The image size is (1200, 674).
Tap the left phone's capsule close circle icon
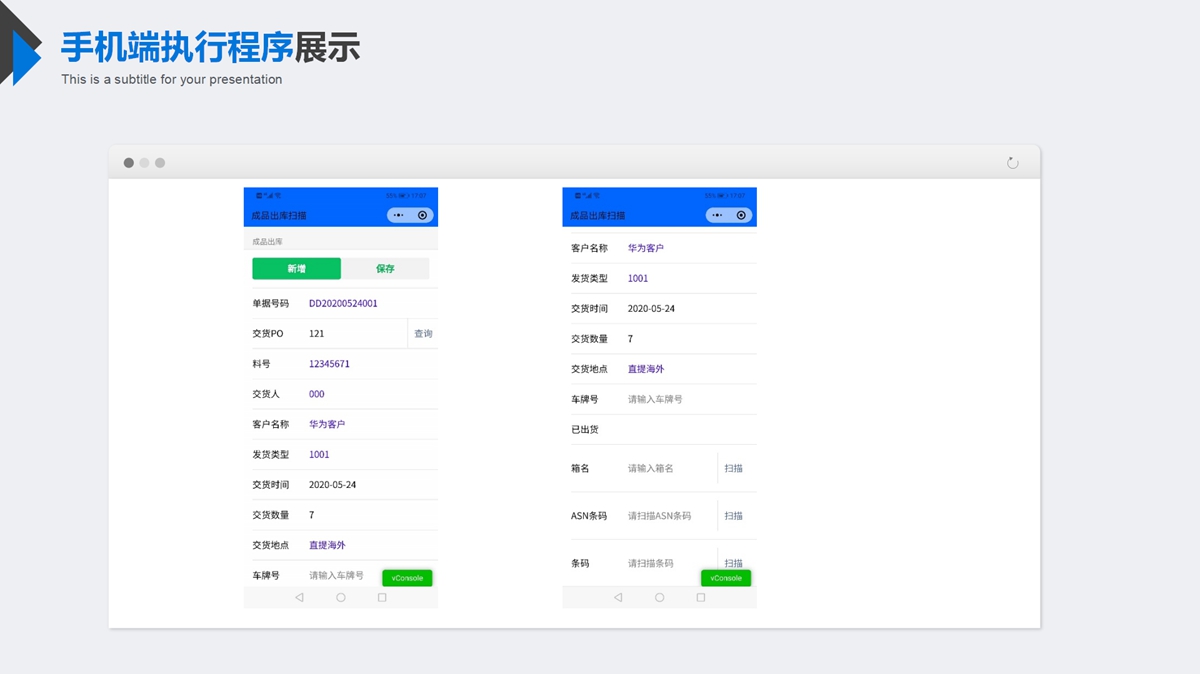coord(422,215)
